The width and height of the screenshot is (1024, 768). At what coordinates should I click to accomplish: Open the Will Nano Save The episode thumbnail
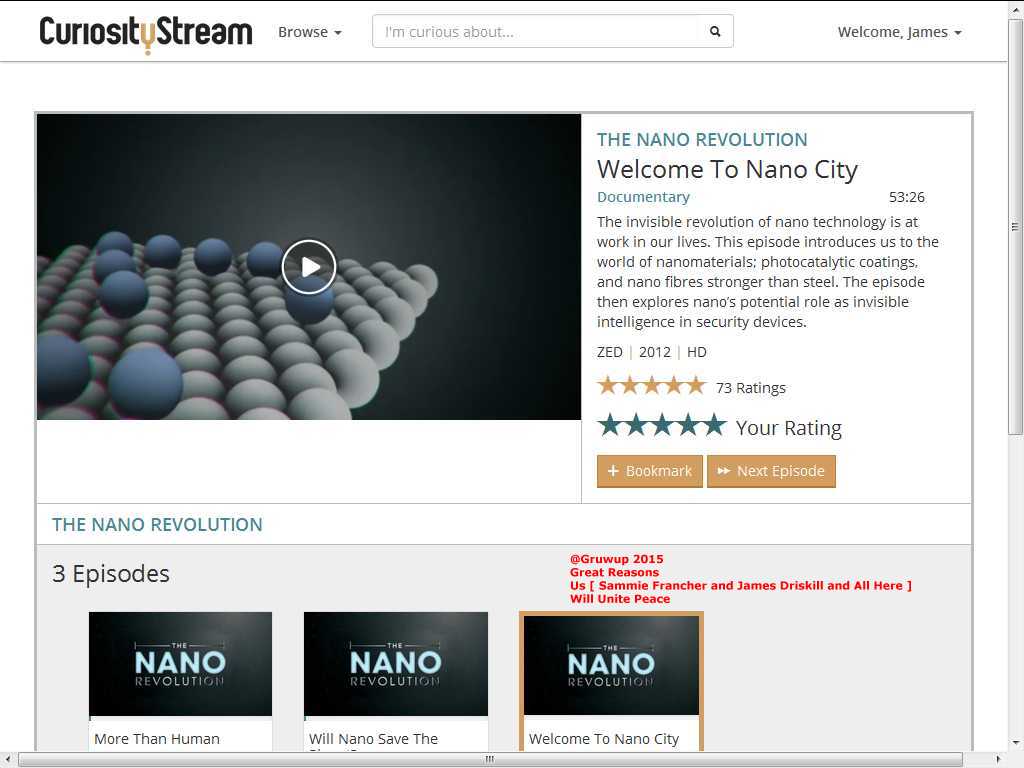[x=396, y=664]
